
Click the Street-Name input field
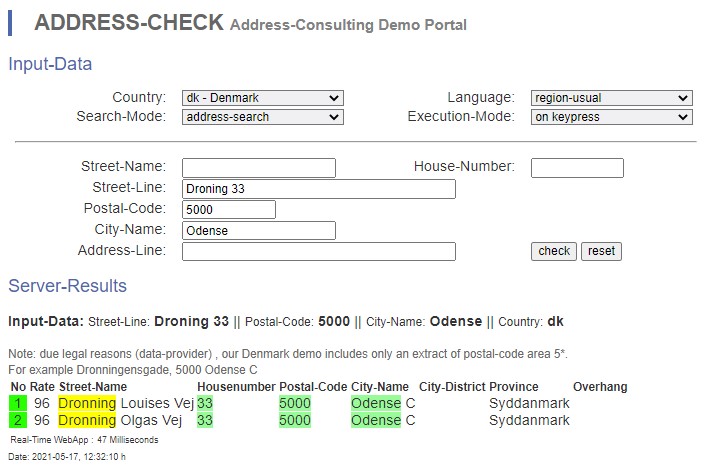(x=259, y=168)
